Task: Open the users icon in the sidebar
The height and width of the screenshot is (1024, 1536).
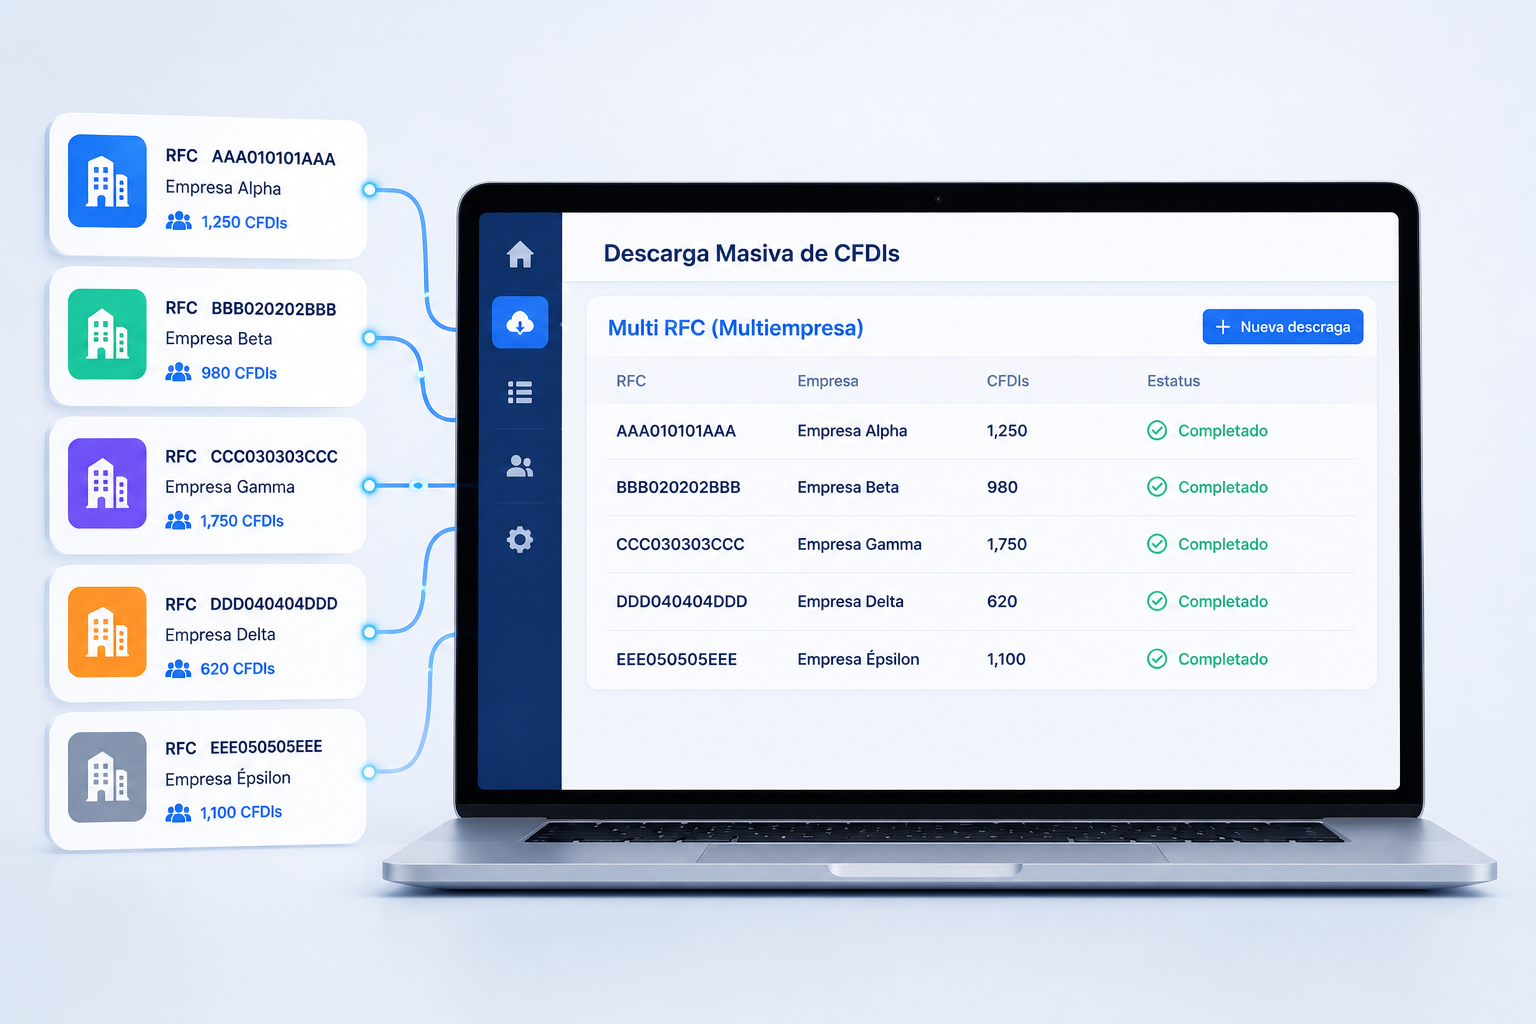Action: (x=520, y=466)
